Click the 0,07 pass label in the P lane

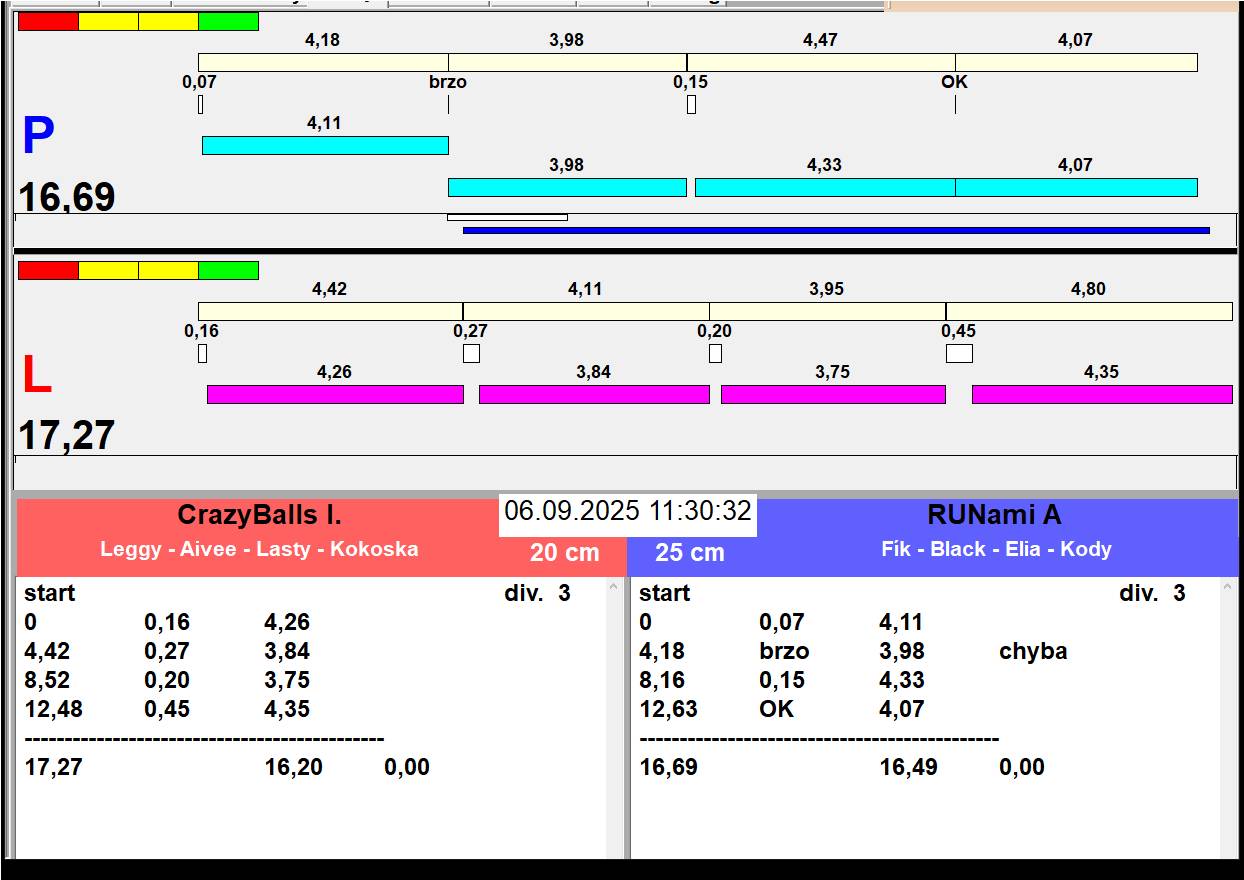pyautogui.click(x=199, y=82)
